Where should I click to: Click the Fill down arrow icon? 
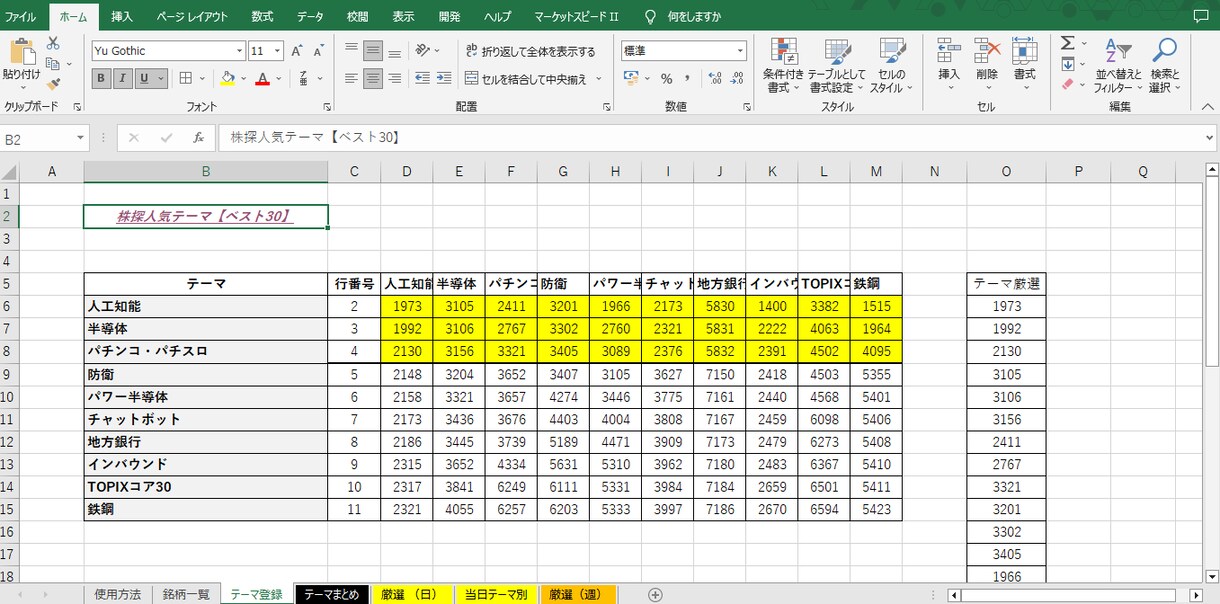1067,64
